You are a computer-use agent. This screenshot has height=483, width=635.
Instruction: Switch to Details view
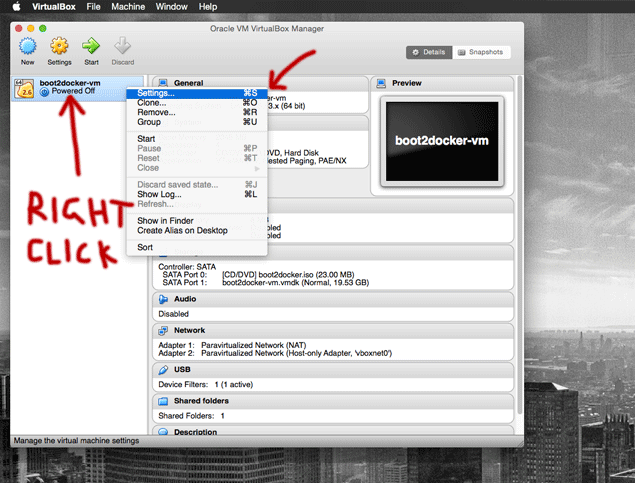(x=429, y=52)
